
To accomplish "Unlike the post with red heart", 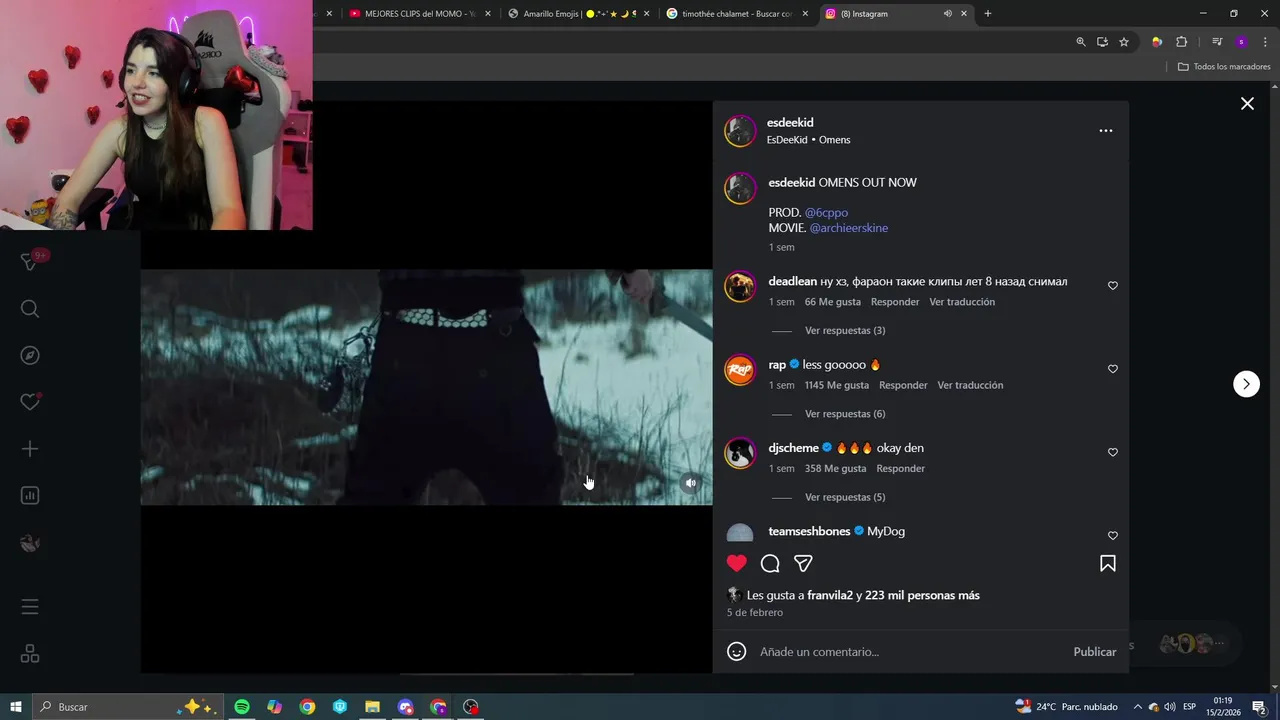I will pos(737,563).
